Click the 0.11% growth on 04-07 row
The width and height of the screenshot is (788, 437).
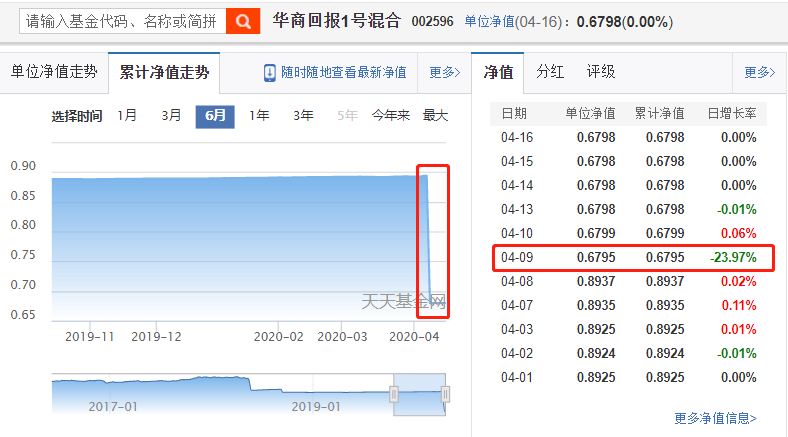[739, 305]
